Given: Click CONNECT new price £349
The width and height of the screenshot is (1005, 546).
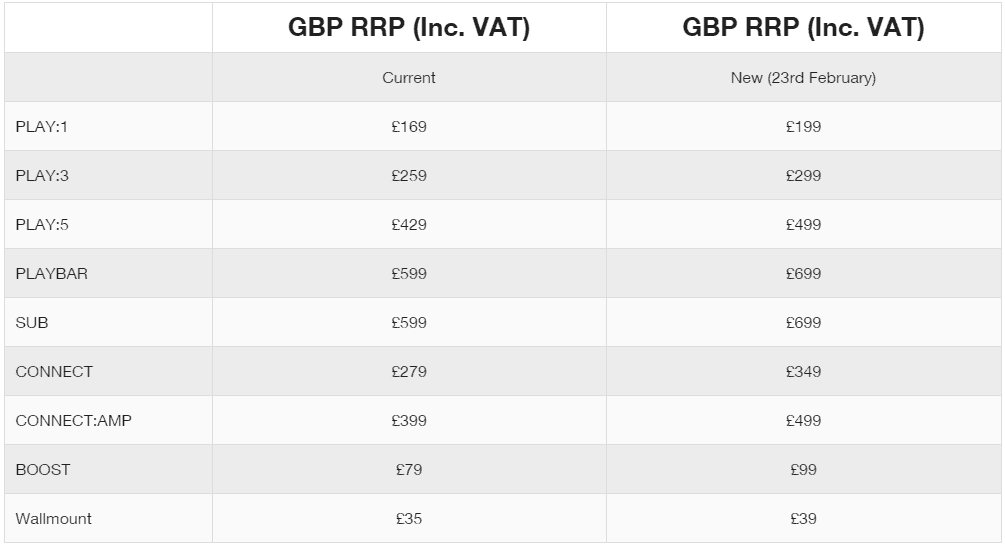Looking at the screenshot, I should coord(803,372).
